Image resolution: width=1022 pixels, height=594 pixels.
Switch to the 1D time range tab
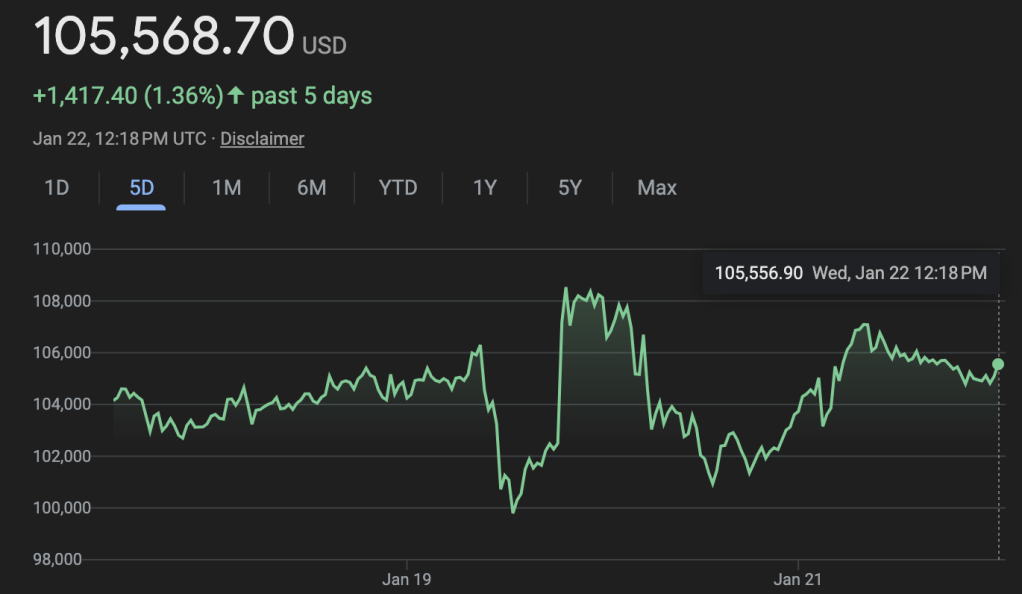pos(57,187)
